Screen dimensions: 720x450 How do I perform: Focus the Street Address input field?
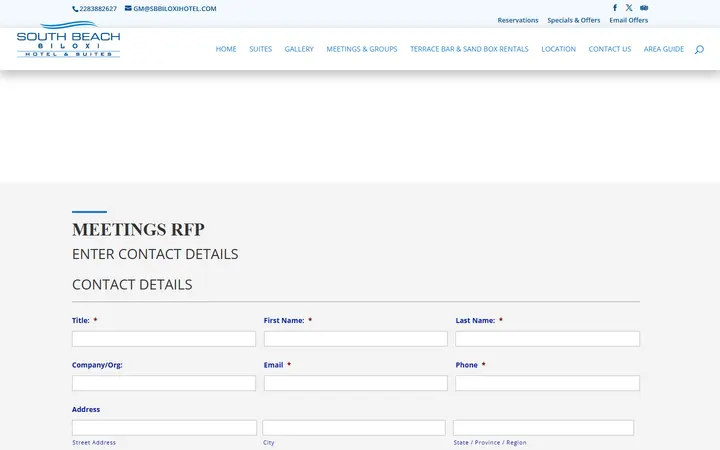click(x=164, y=428)
